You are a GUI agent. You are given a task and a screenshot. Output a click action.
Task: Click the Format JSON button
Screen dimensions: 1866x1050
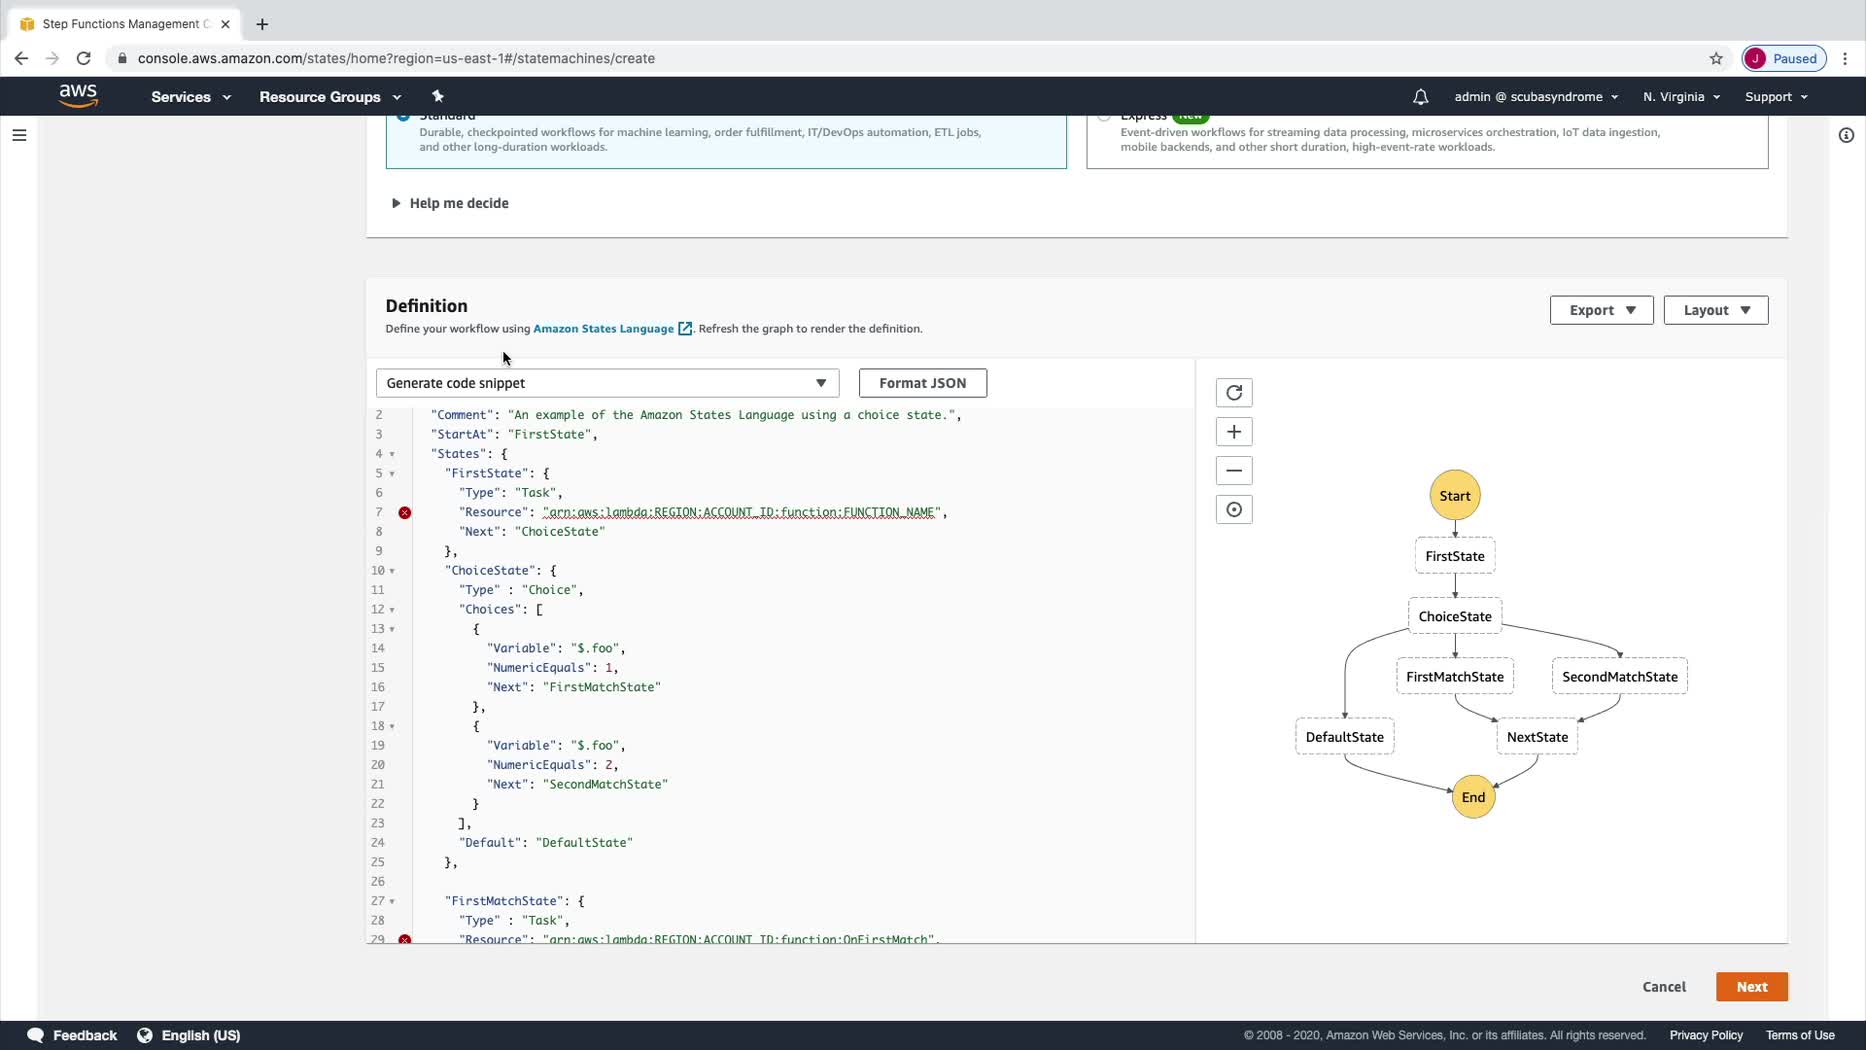[922, 383]
